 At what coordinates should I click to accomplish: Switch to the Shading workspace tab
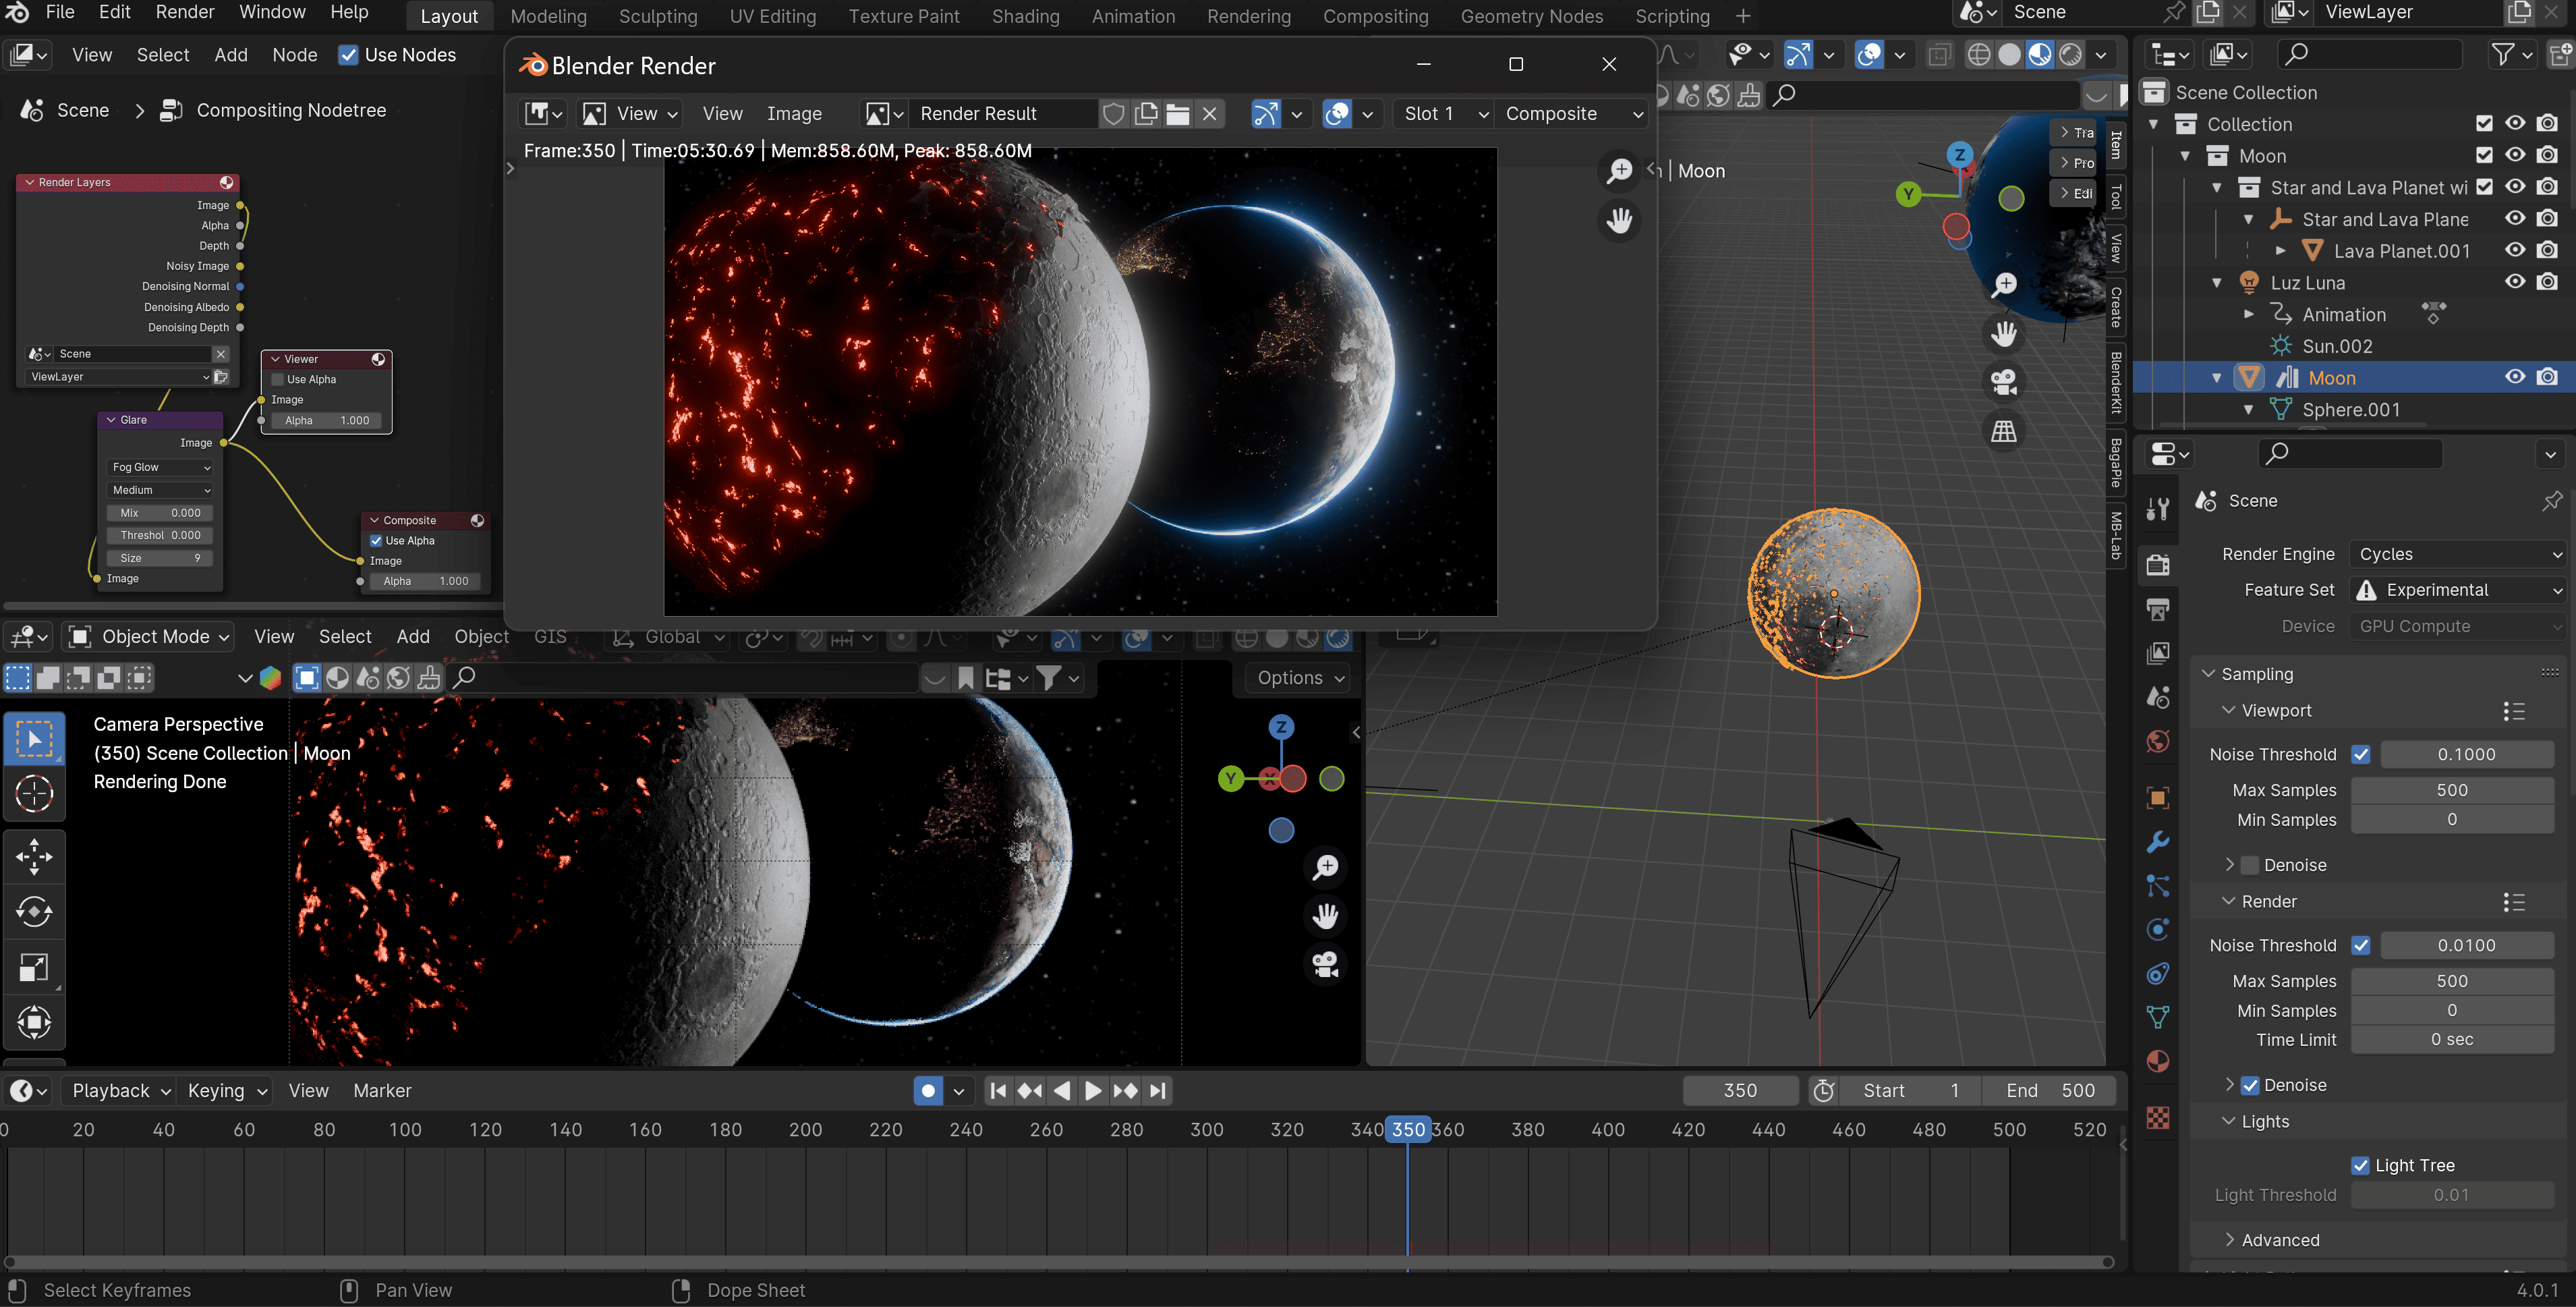coord(1025,16)
